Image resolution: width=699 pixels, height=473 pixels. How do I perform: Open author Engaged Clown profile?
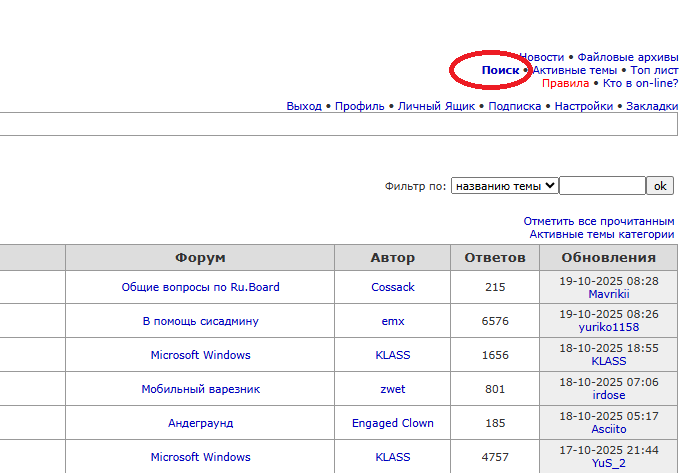pyautogui.click(x=392, y=423)
